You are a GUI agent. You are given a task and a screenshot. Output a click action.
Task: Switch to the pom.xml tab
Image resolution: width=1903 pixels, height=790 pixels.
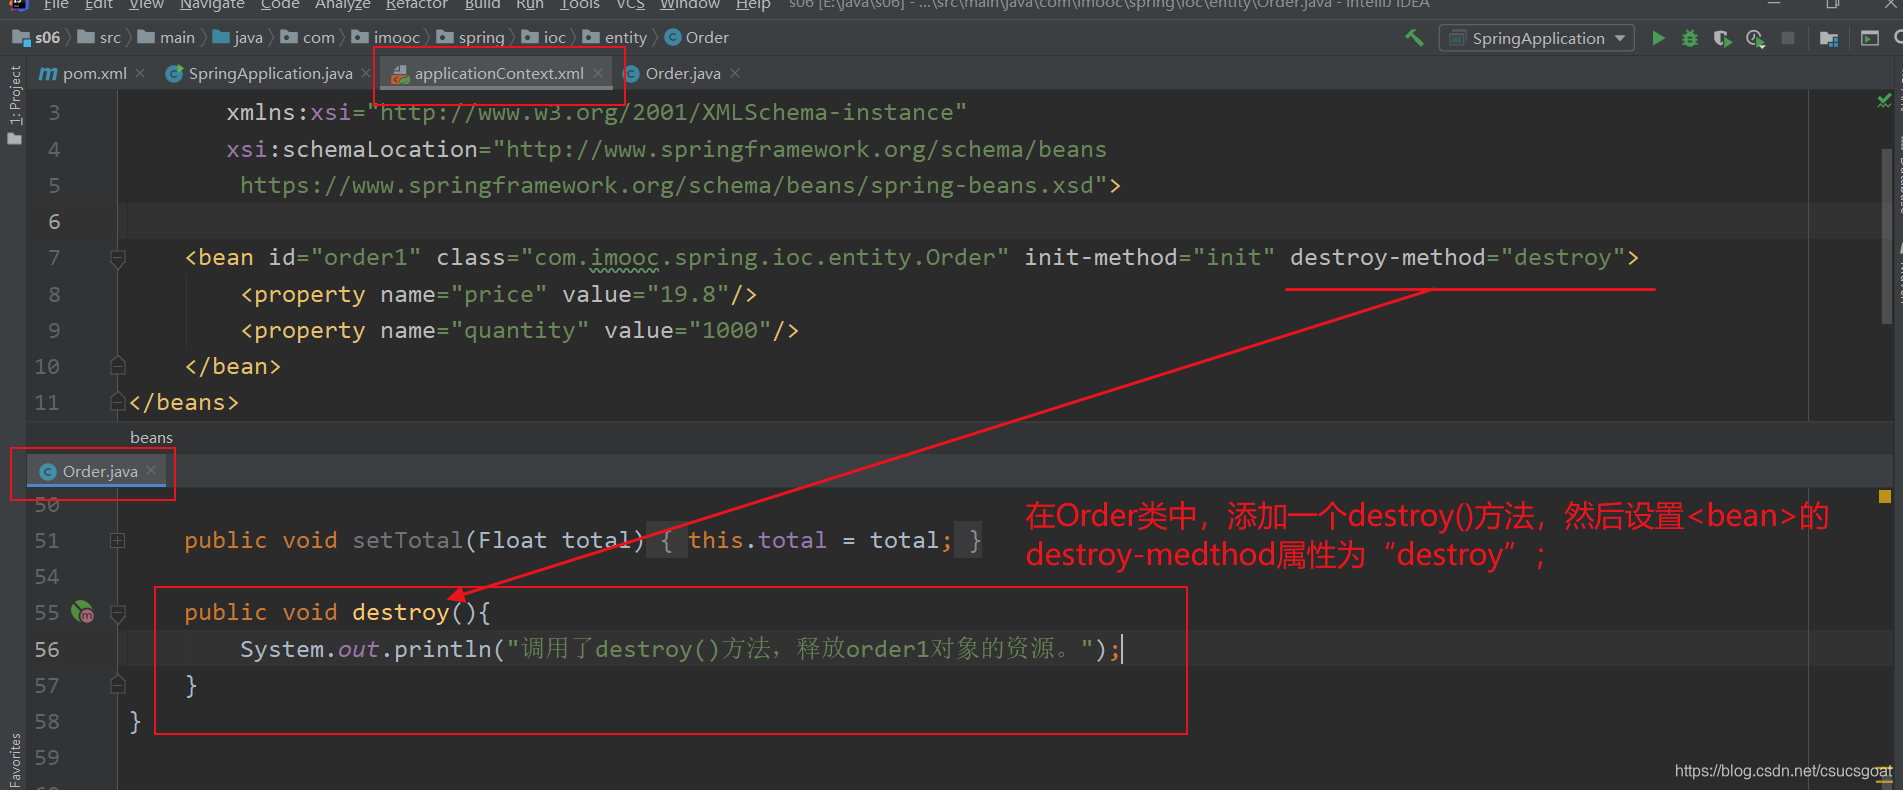click(94, 73)
